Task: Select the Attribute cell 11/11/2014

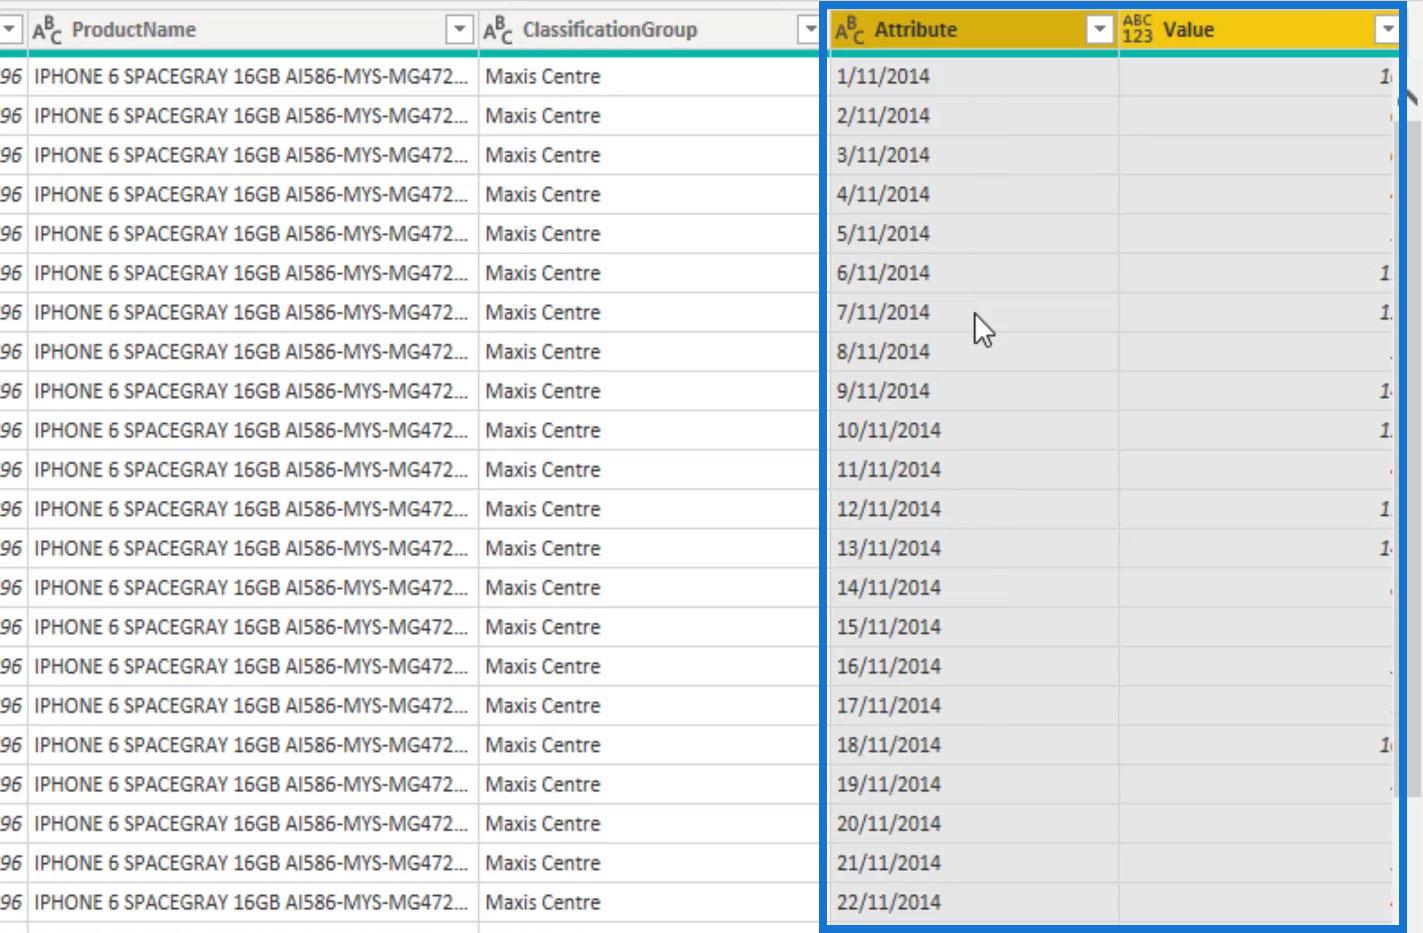Action: (x=973, y=470)
